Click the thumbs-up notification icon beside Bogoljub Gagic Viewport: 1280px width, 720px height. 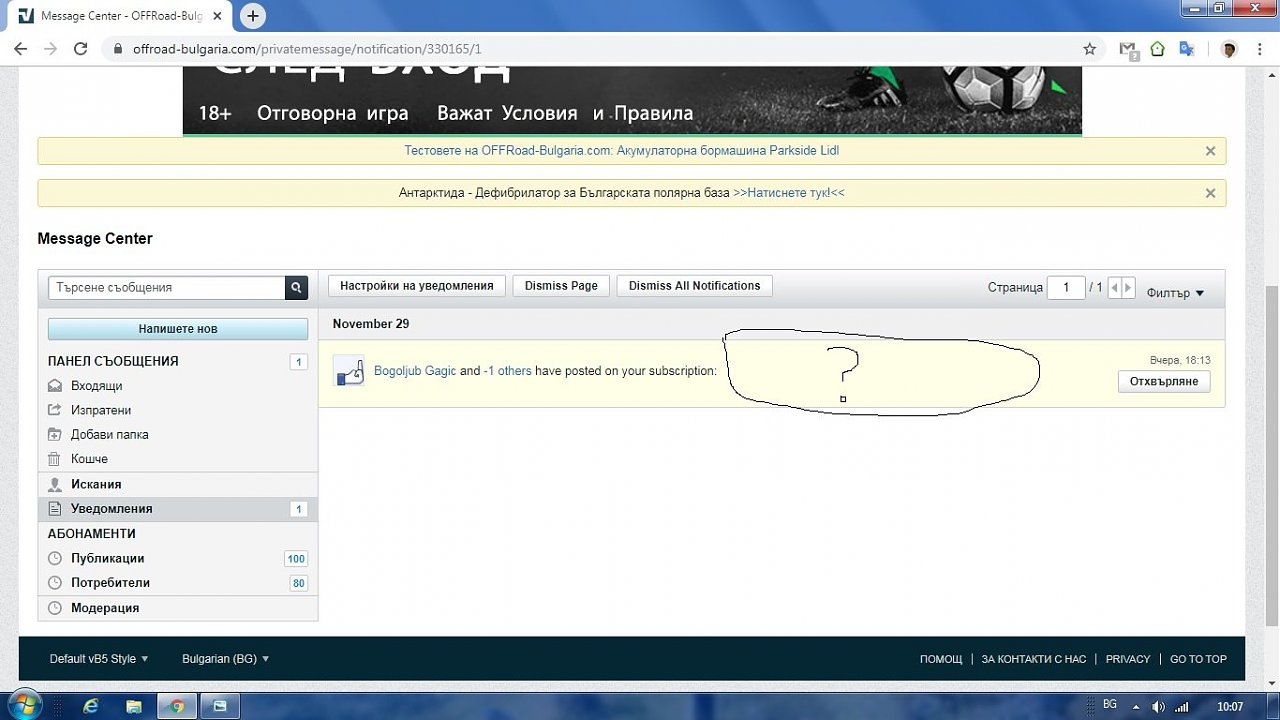click(348, 371)
